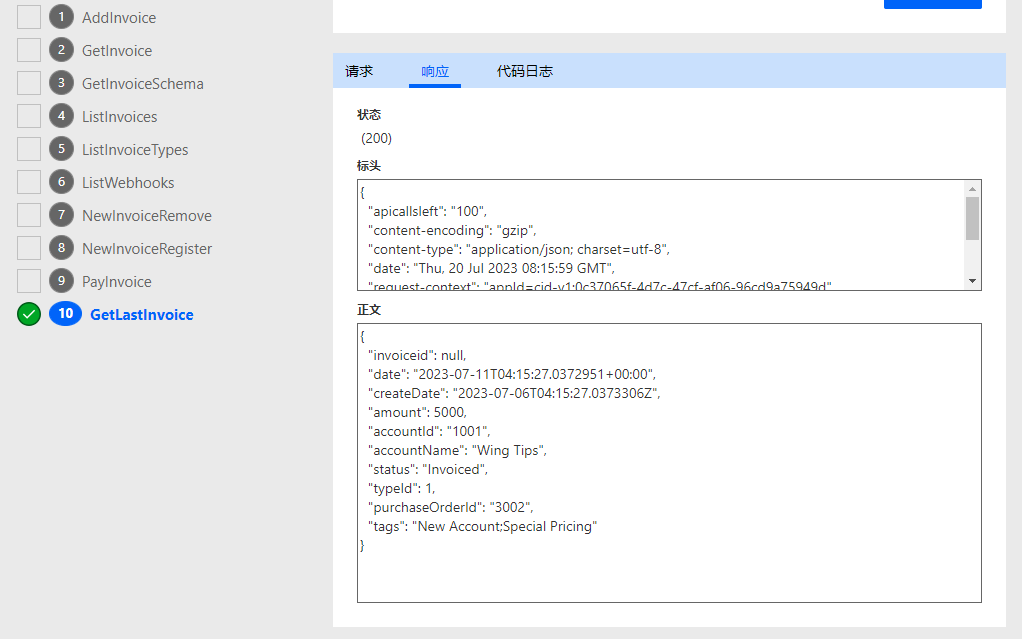The height and width of the screenshot is (639, 1022).
Task: Switch to the 代码日志 tab
Action: (x=525, y=71)
